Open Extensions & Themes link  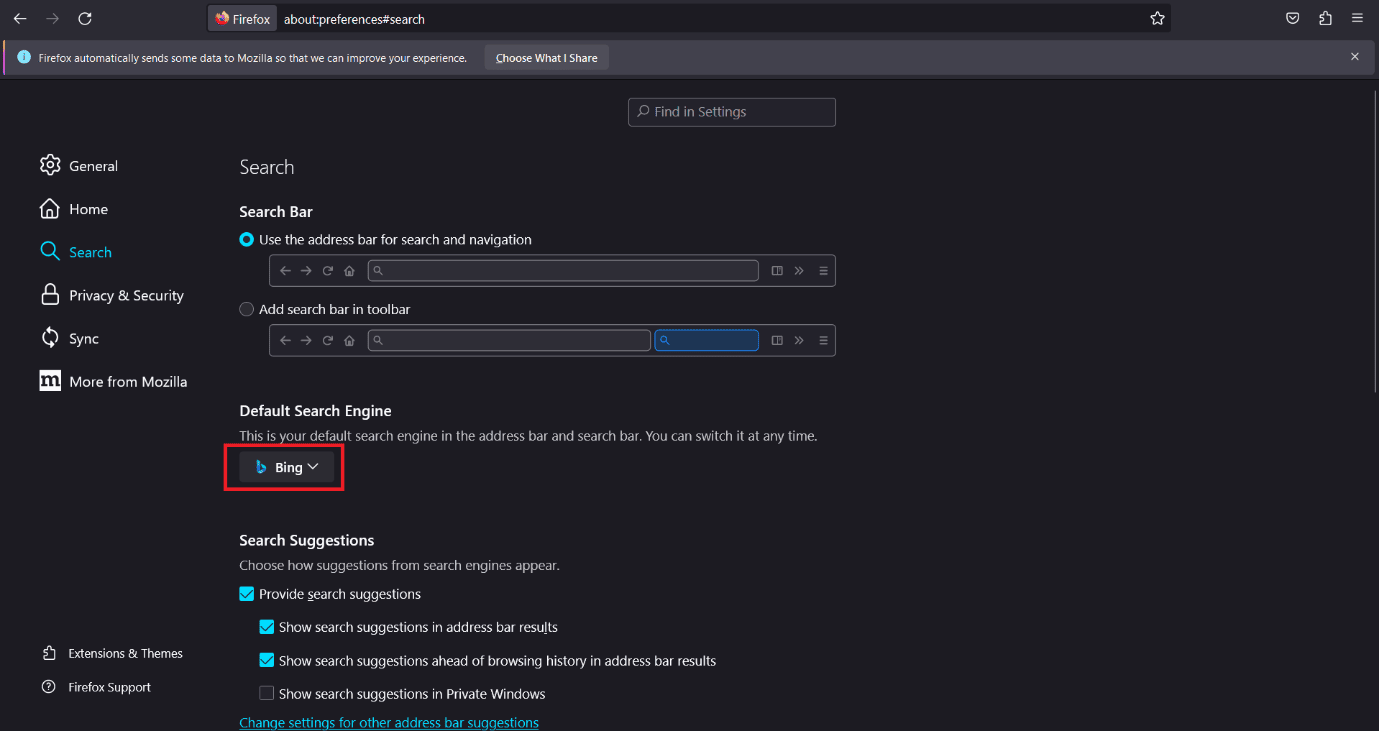click(125, 653)
